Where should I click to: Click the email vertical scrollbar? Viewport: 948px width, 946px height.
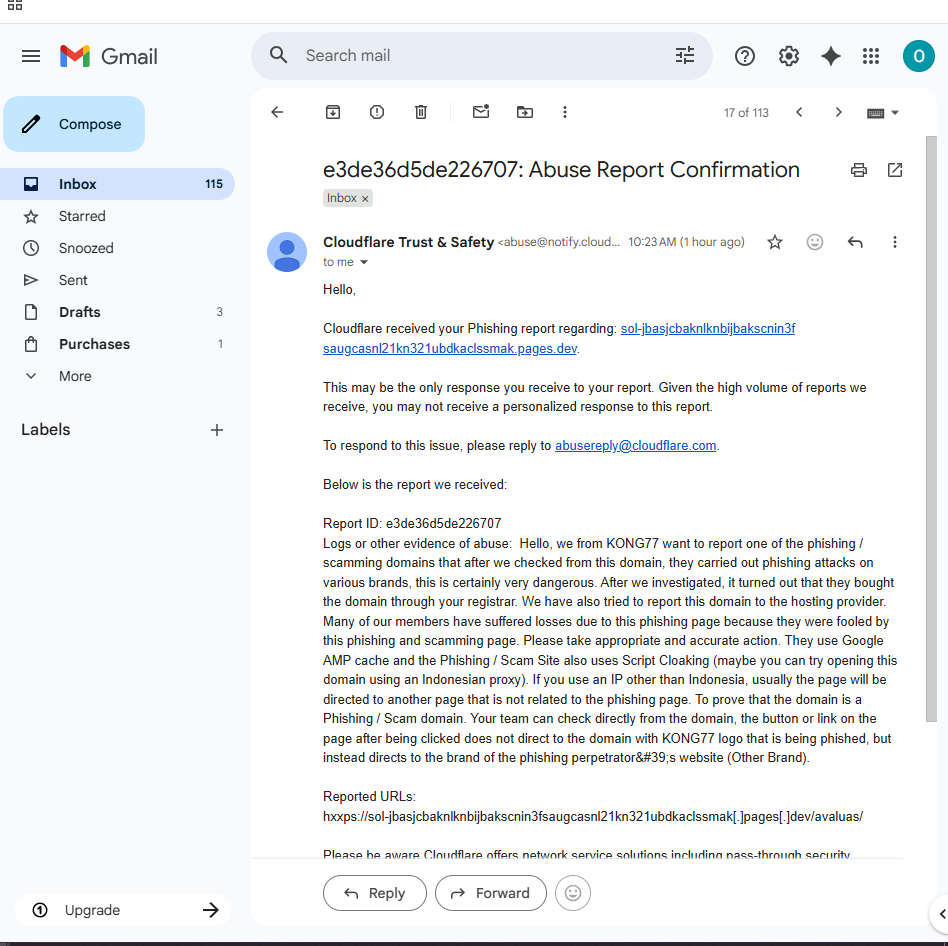(x=931, y=428)
